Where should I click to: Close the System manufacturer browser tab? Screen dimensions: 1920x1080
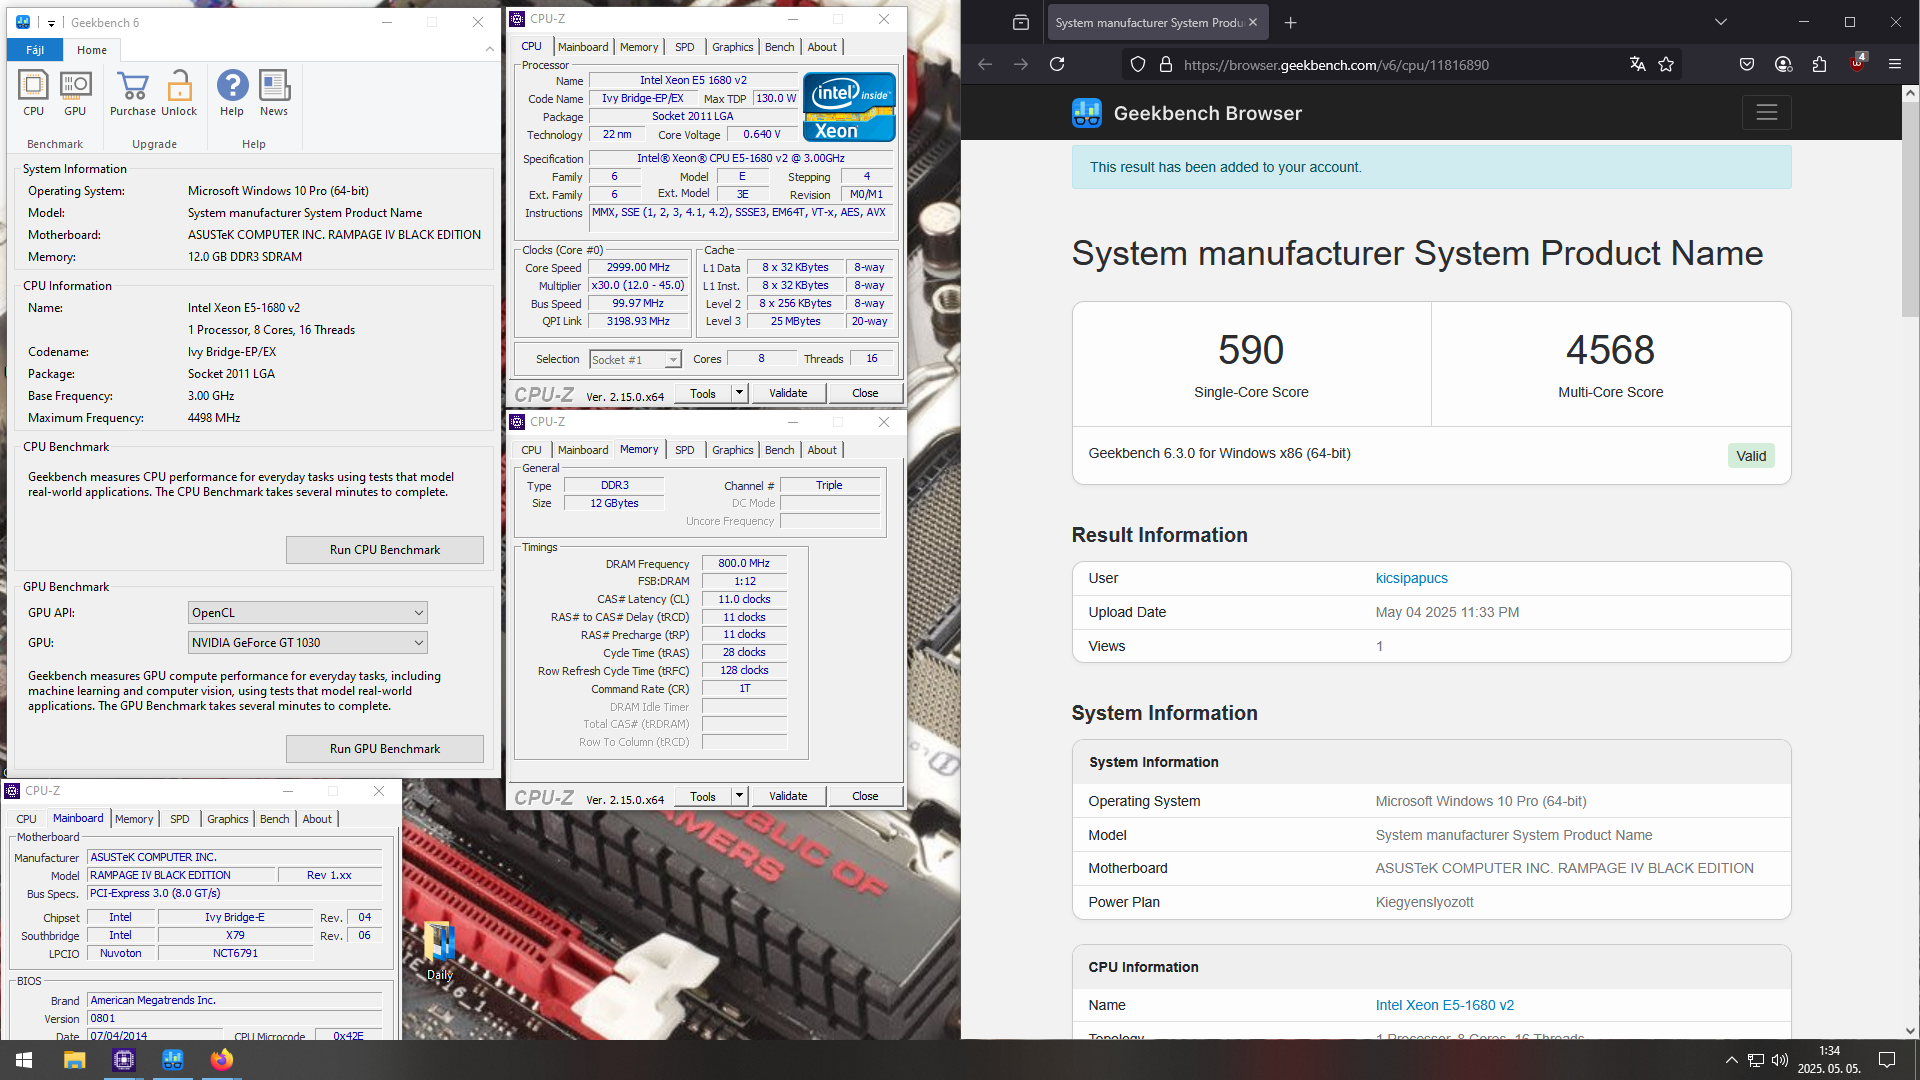(x=1252, y=22)
